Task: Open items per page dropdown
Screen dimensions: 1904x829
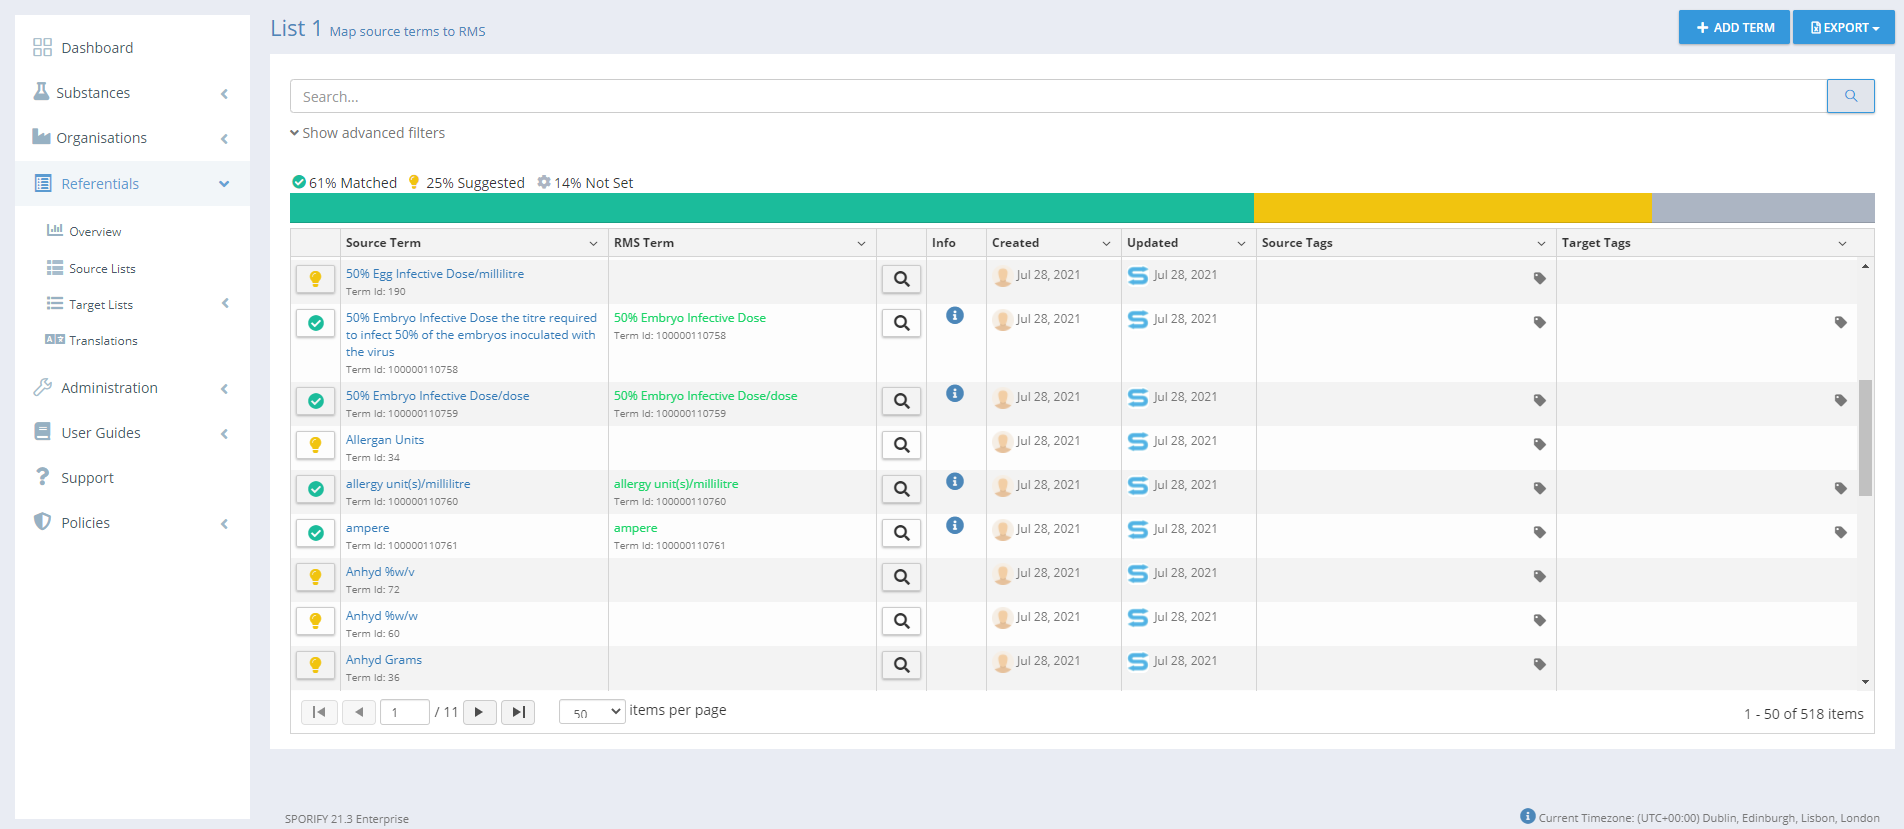Action: coord(592,712)
